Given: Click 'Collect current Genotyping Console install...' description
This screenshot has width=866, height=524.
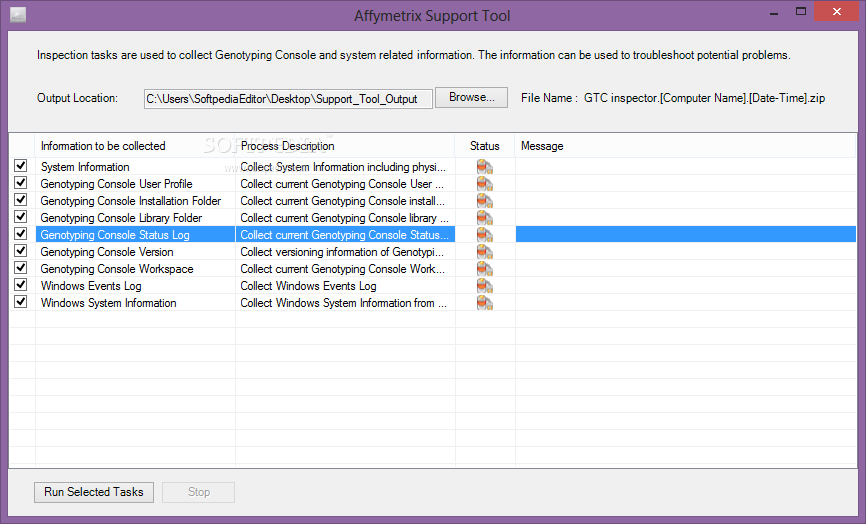Looking at the screenshot, I should tap(342, 201).
